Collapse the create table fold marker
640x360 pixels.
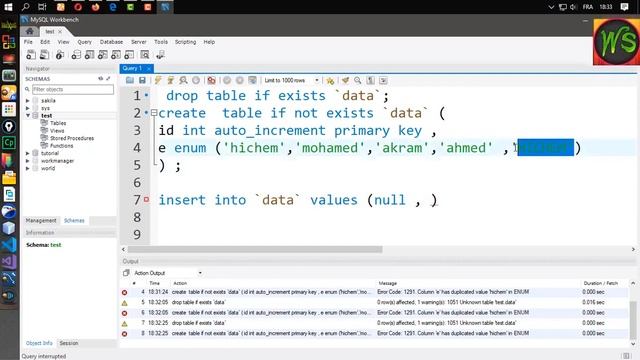click(154, 113)
